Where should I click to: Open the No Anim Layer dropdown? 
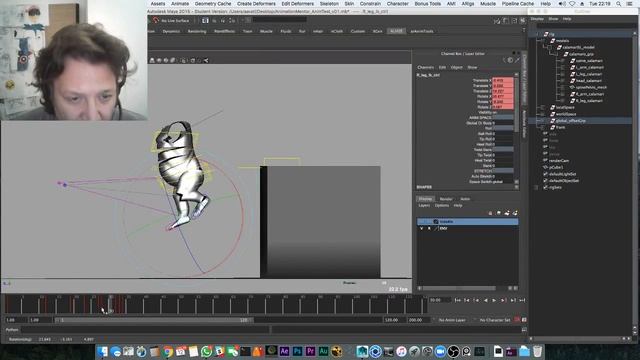pos(452,320)
